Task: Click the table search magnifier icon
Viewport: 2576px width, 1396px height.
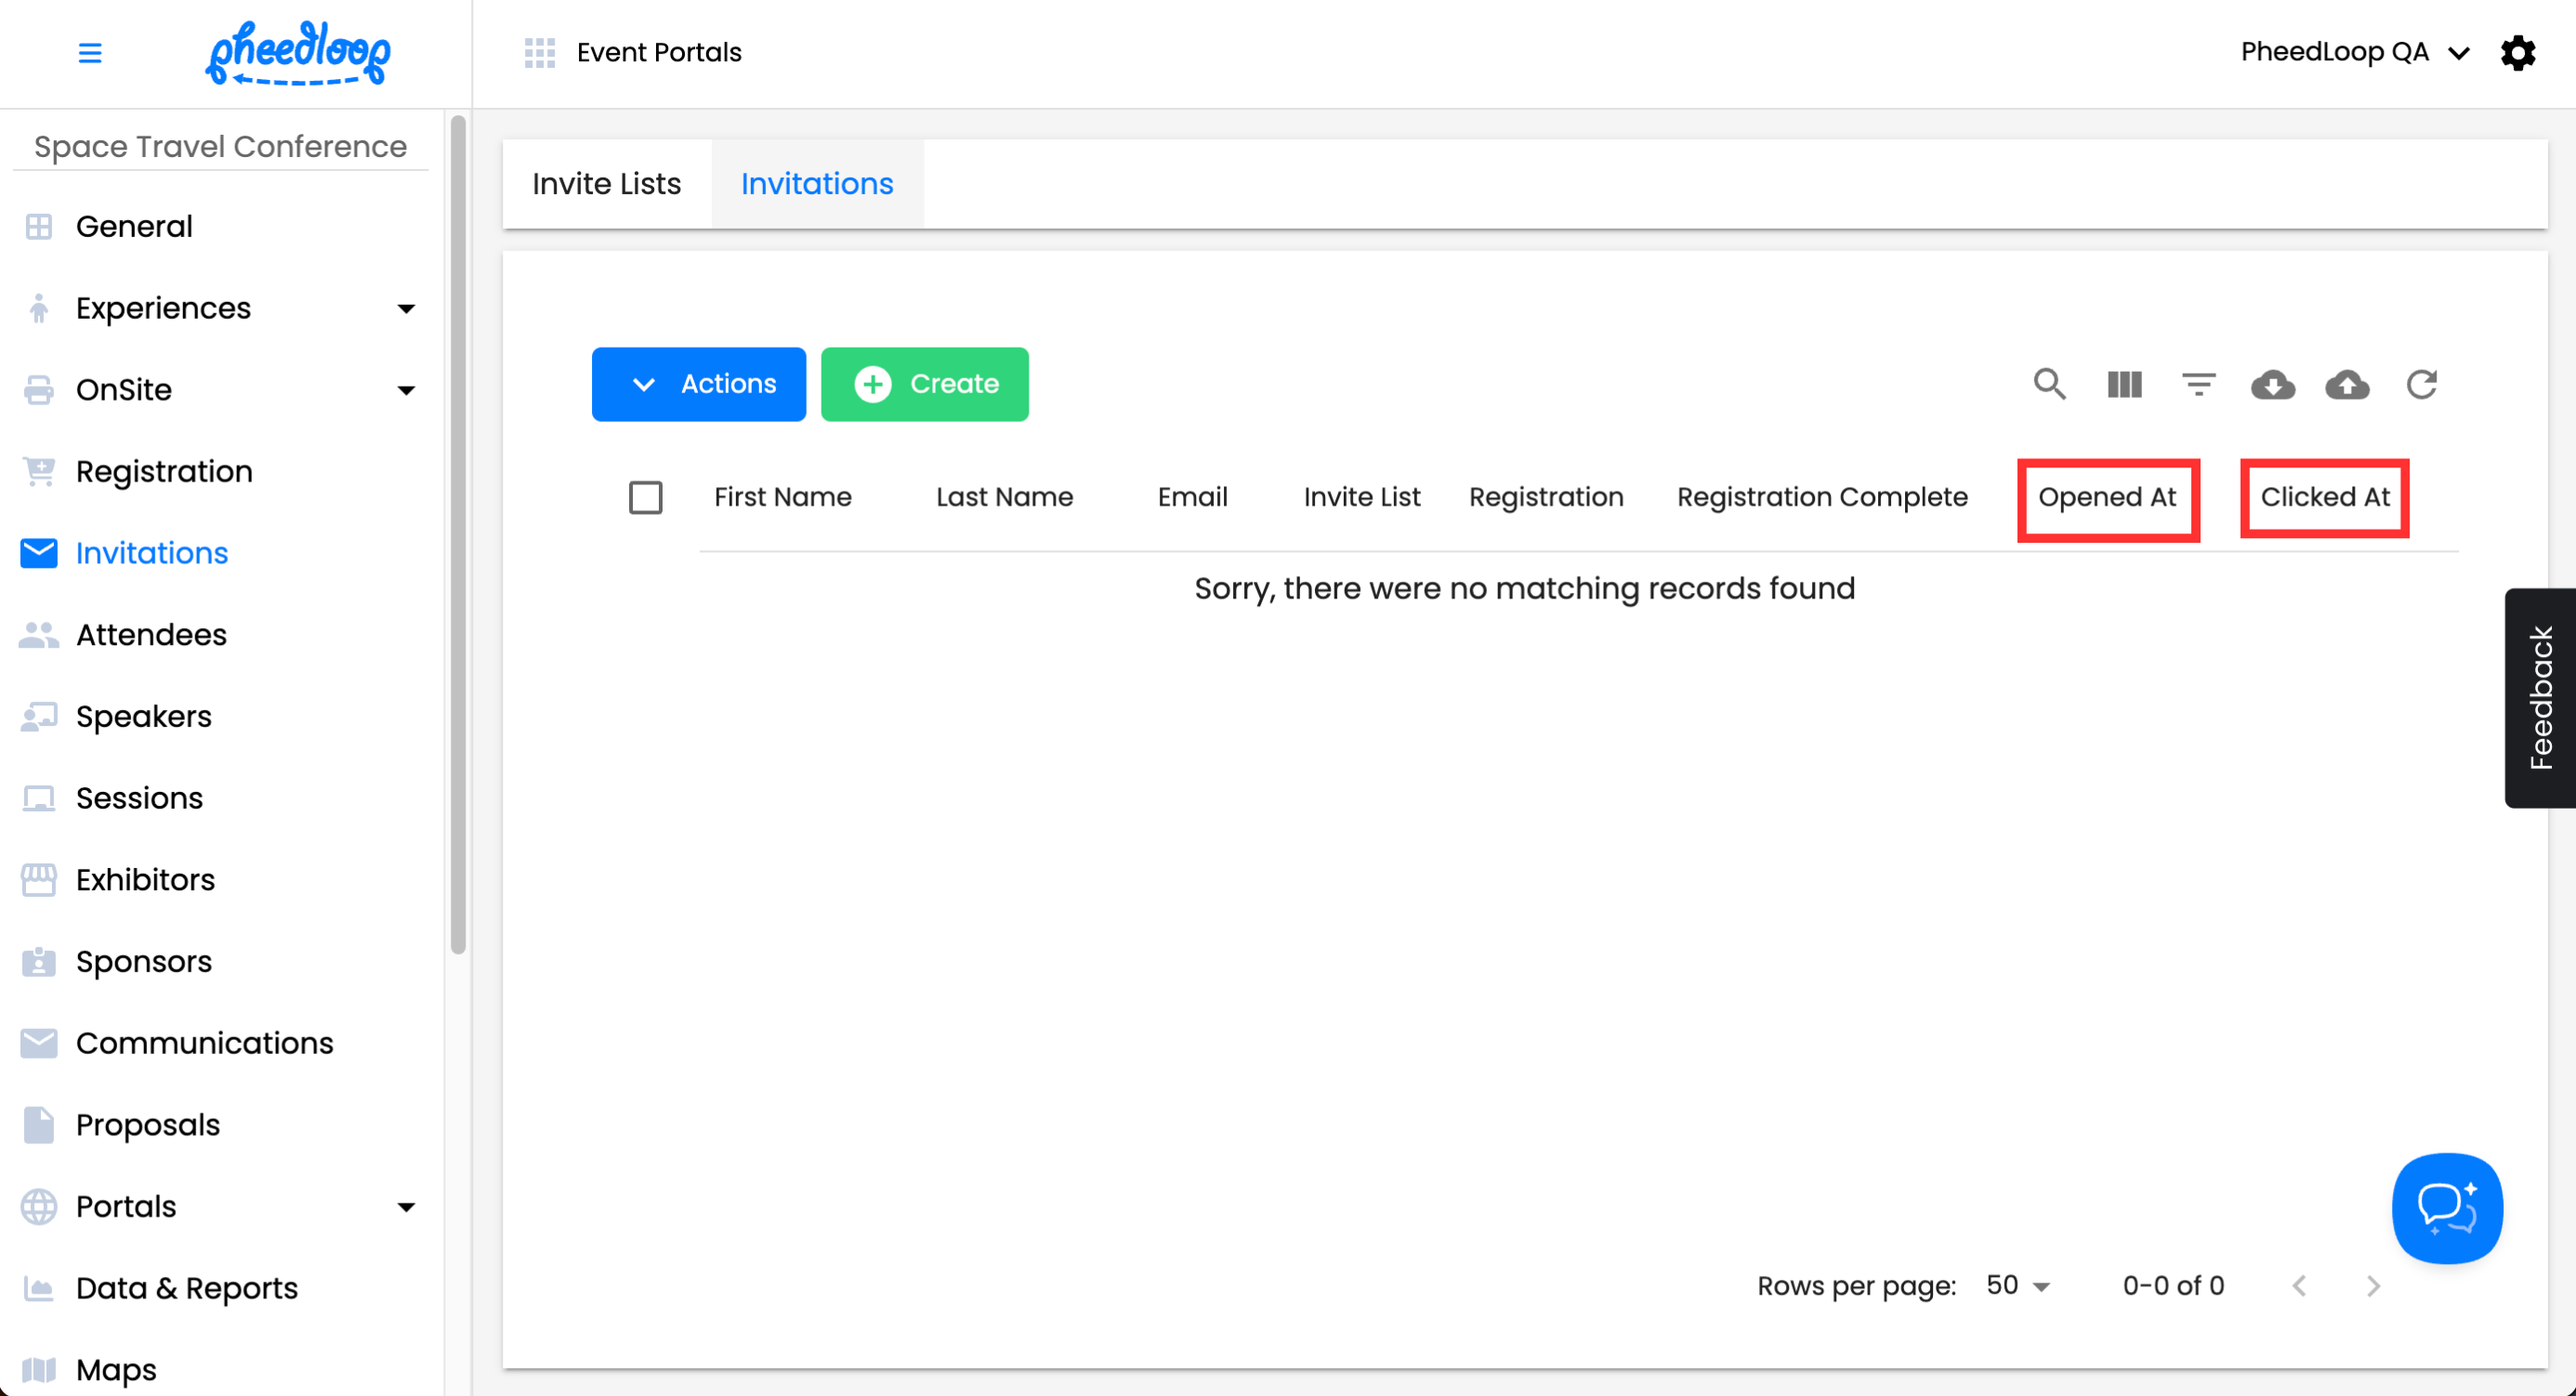Action: click(2049, 384)
